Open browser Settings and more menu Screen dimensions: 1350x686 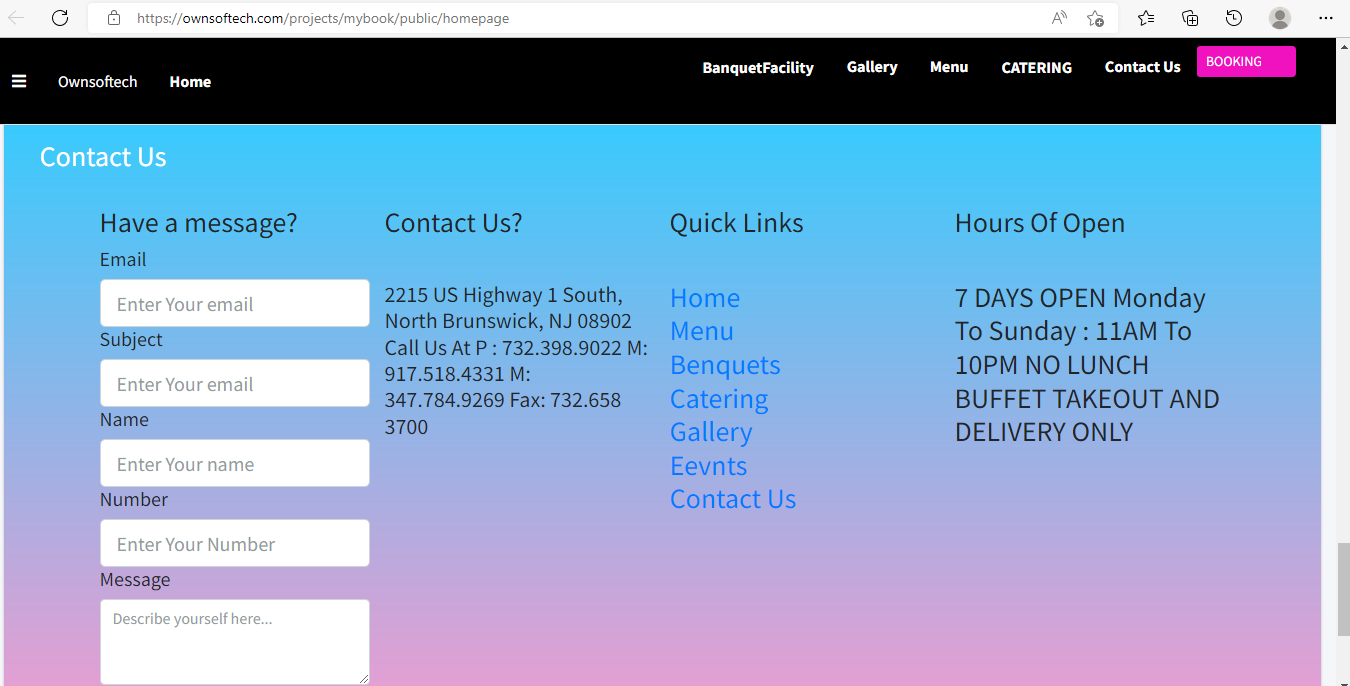point(1325,18)
